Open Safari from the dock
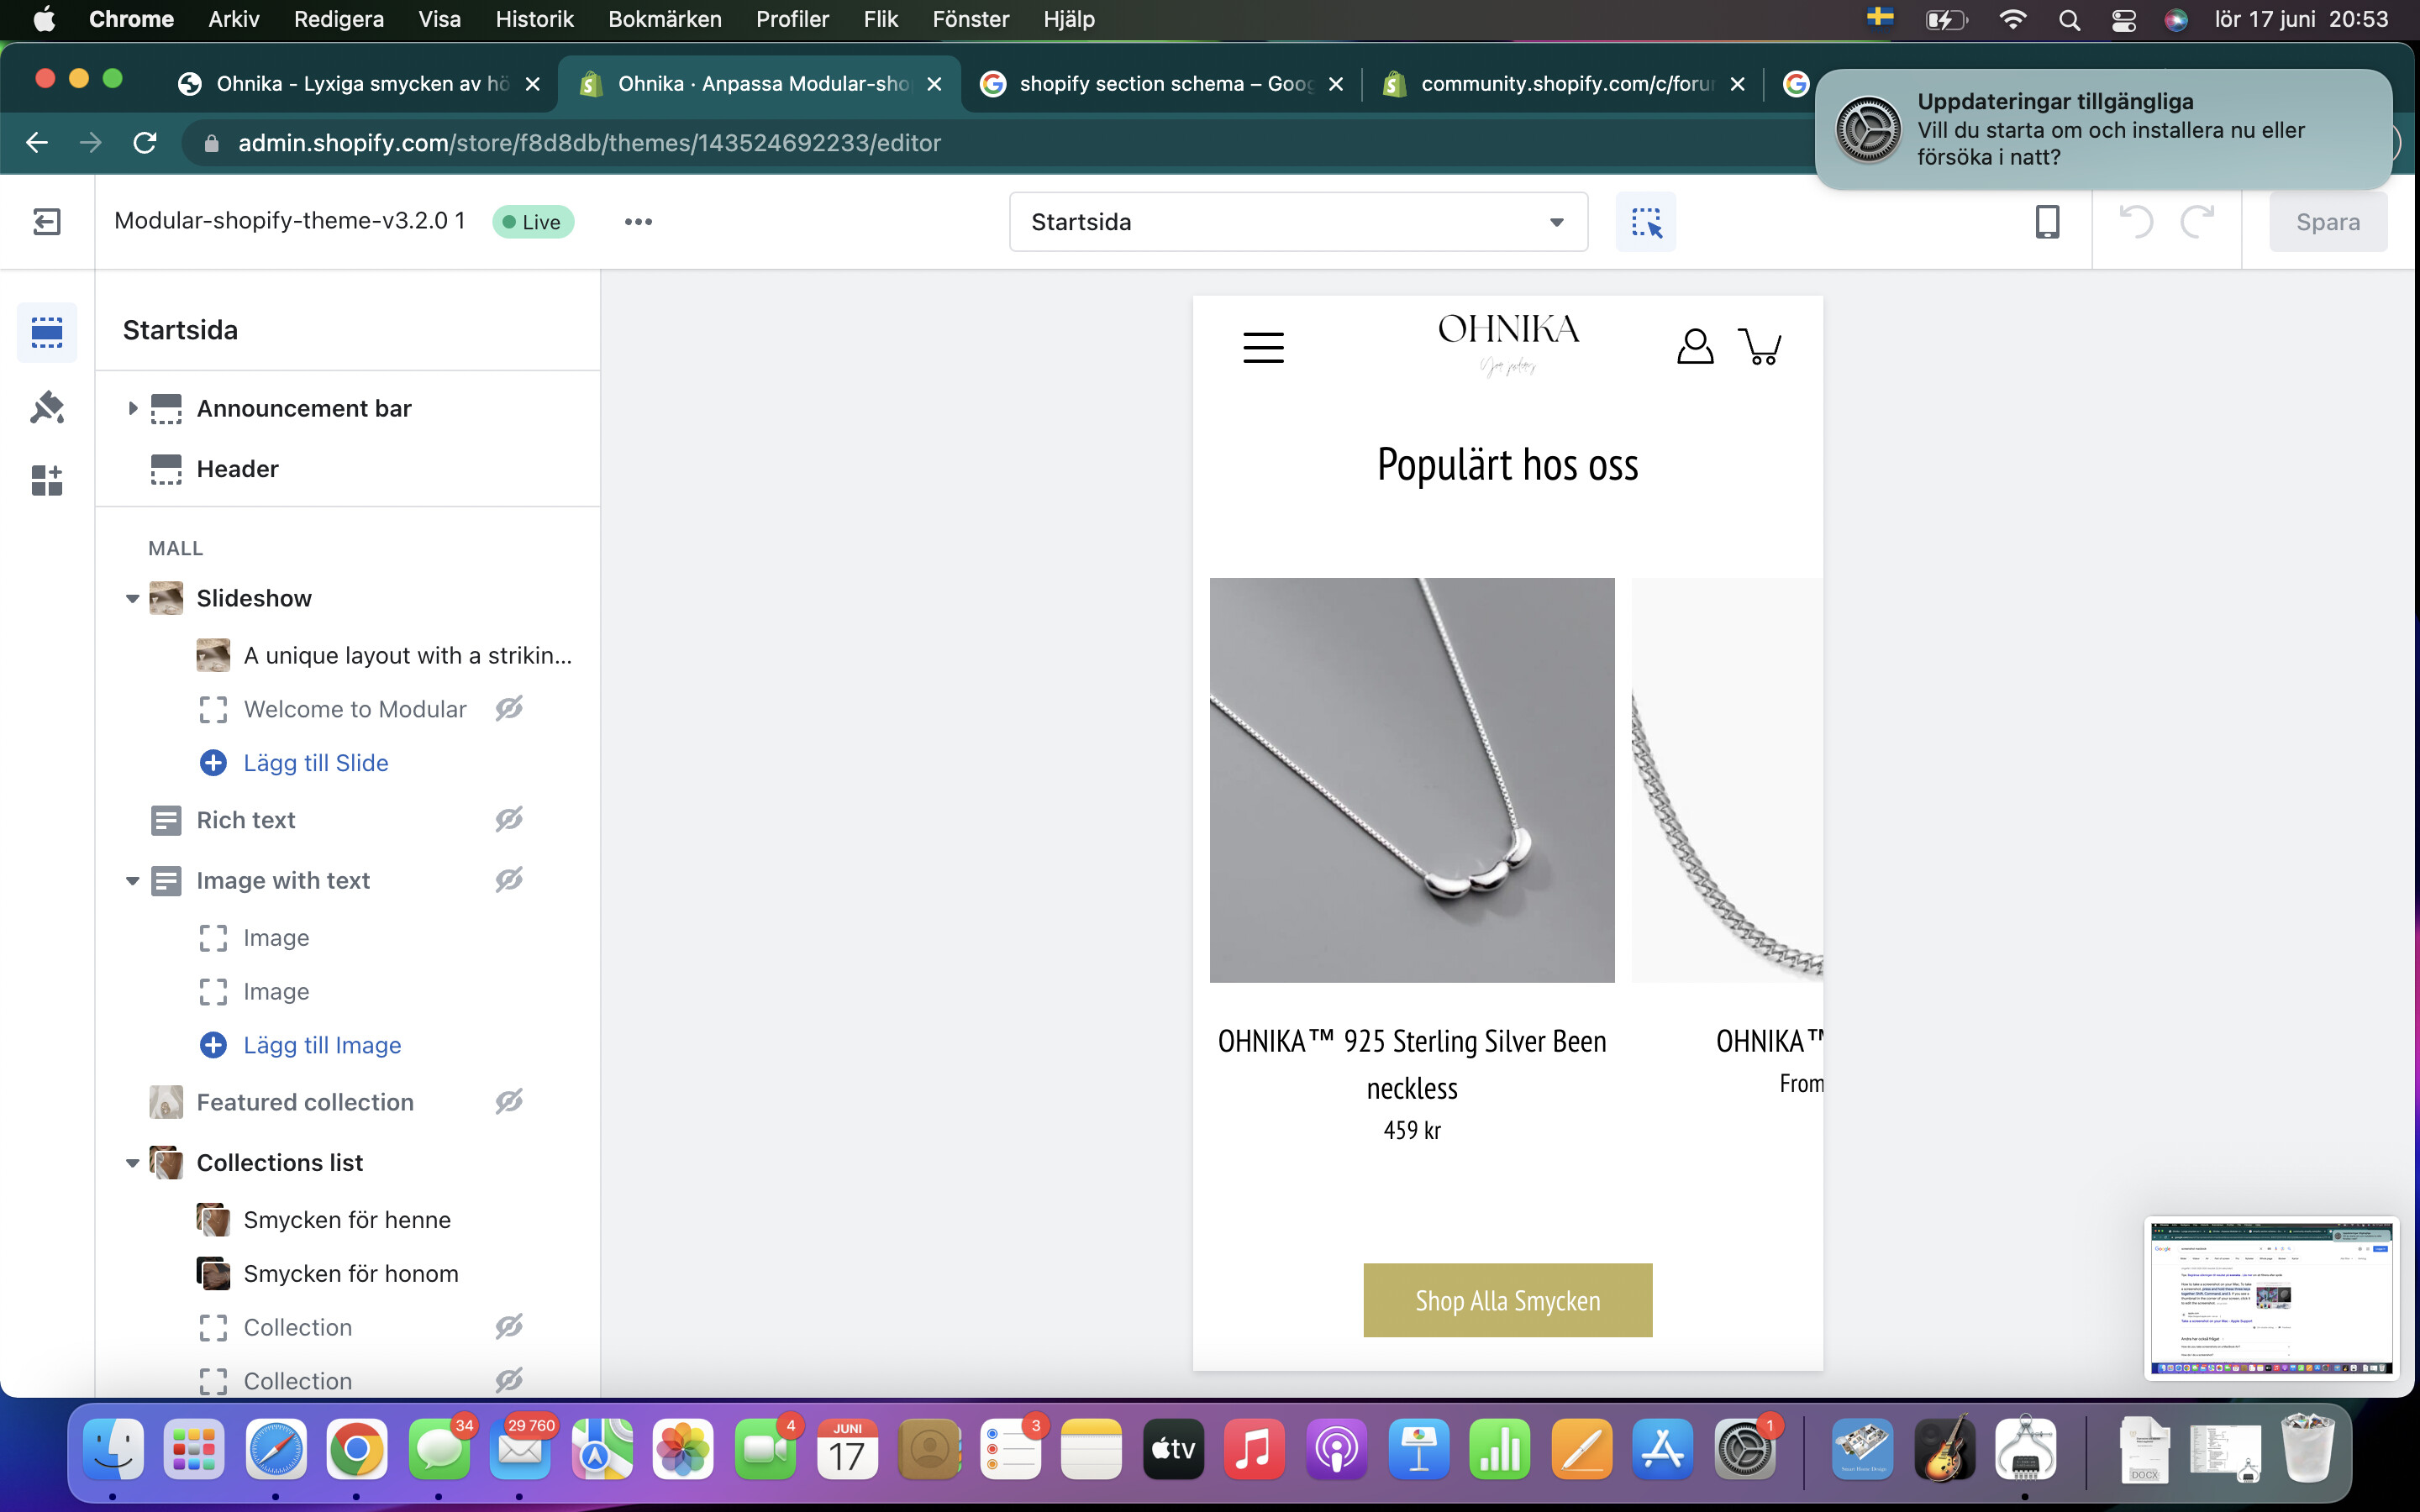This screenshot has height=1512, width=2420. [x=275, y=1449]
